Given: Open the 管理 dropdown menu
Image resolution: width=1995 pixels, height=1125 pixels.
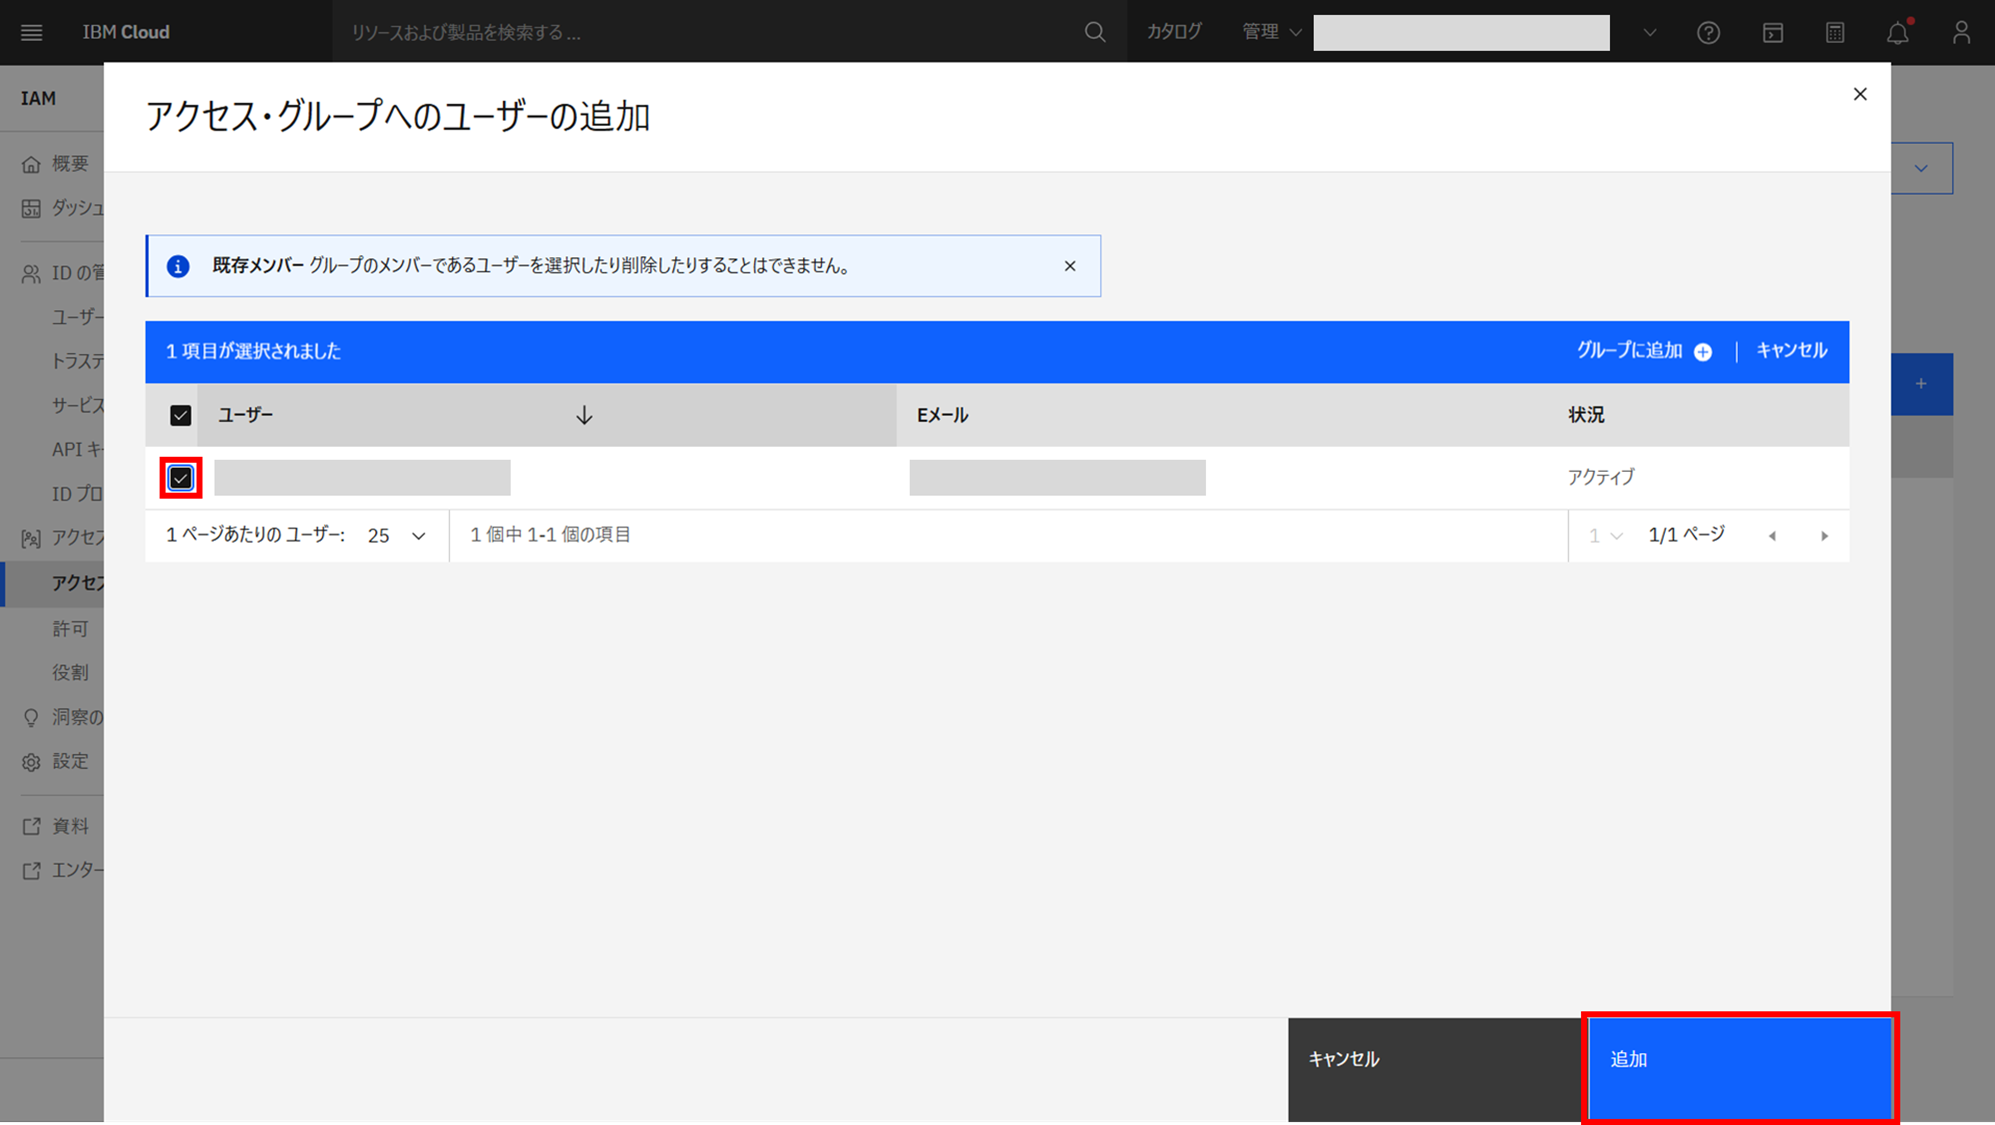Looking at the screenshot, I should 1271,32.
